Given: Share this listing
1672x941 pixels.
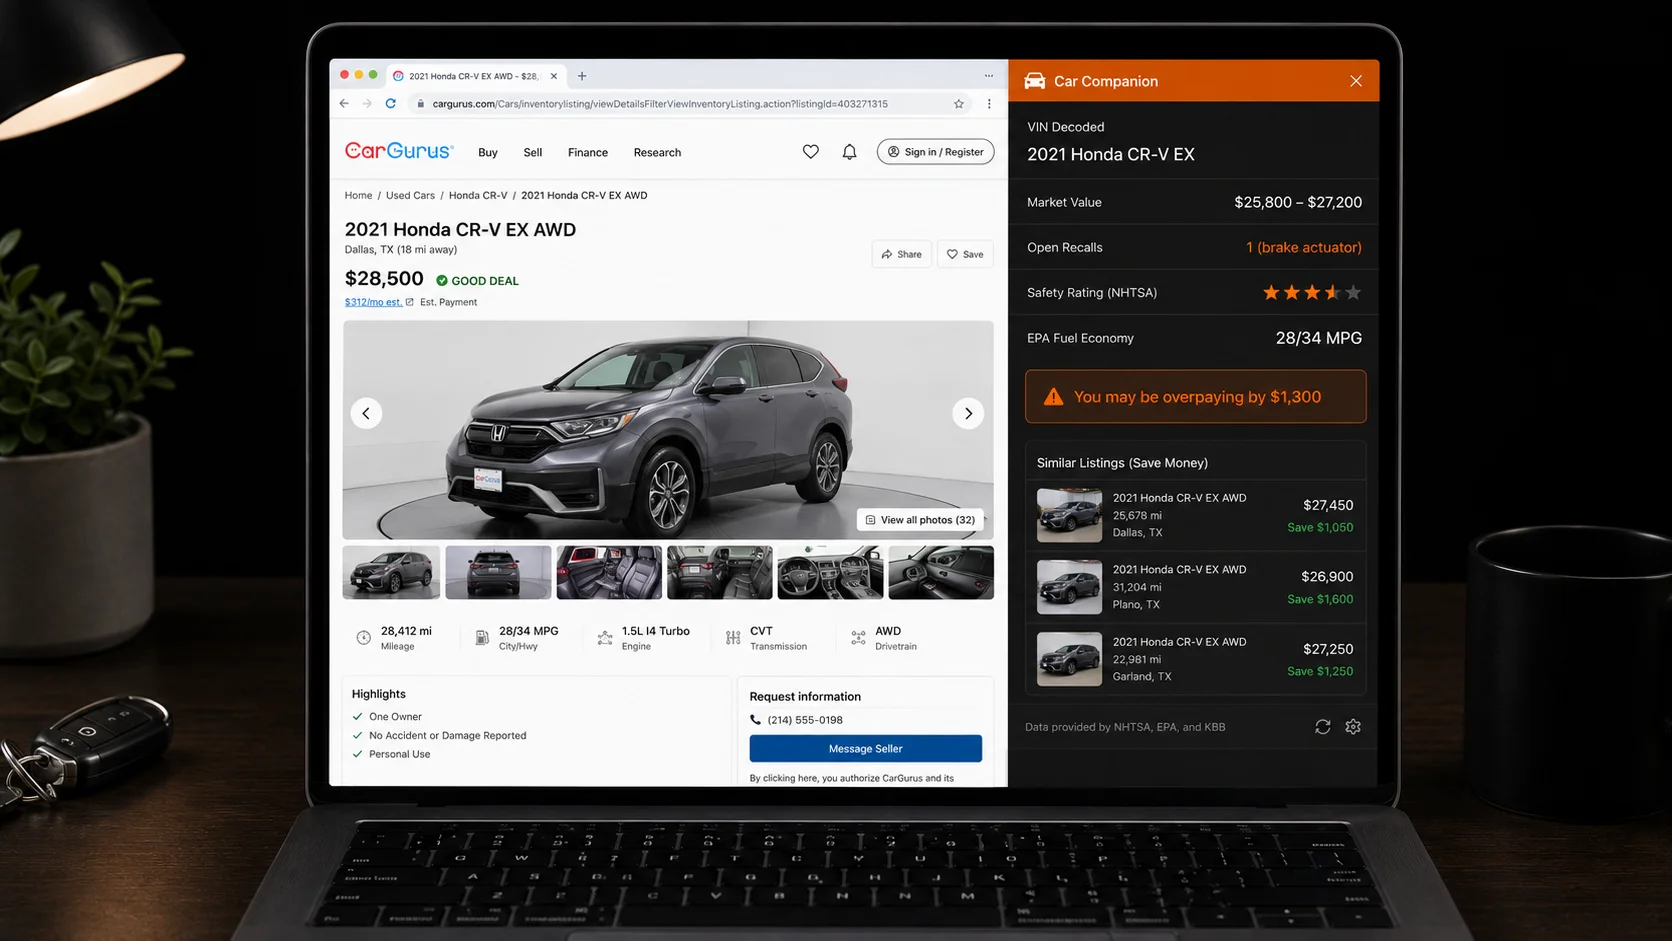Looking at the screenshot, I should [902, 254].
